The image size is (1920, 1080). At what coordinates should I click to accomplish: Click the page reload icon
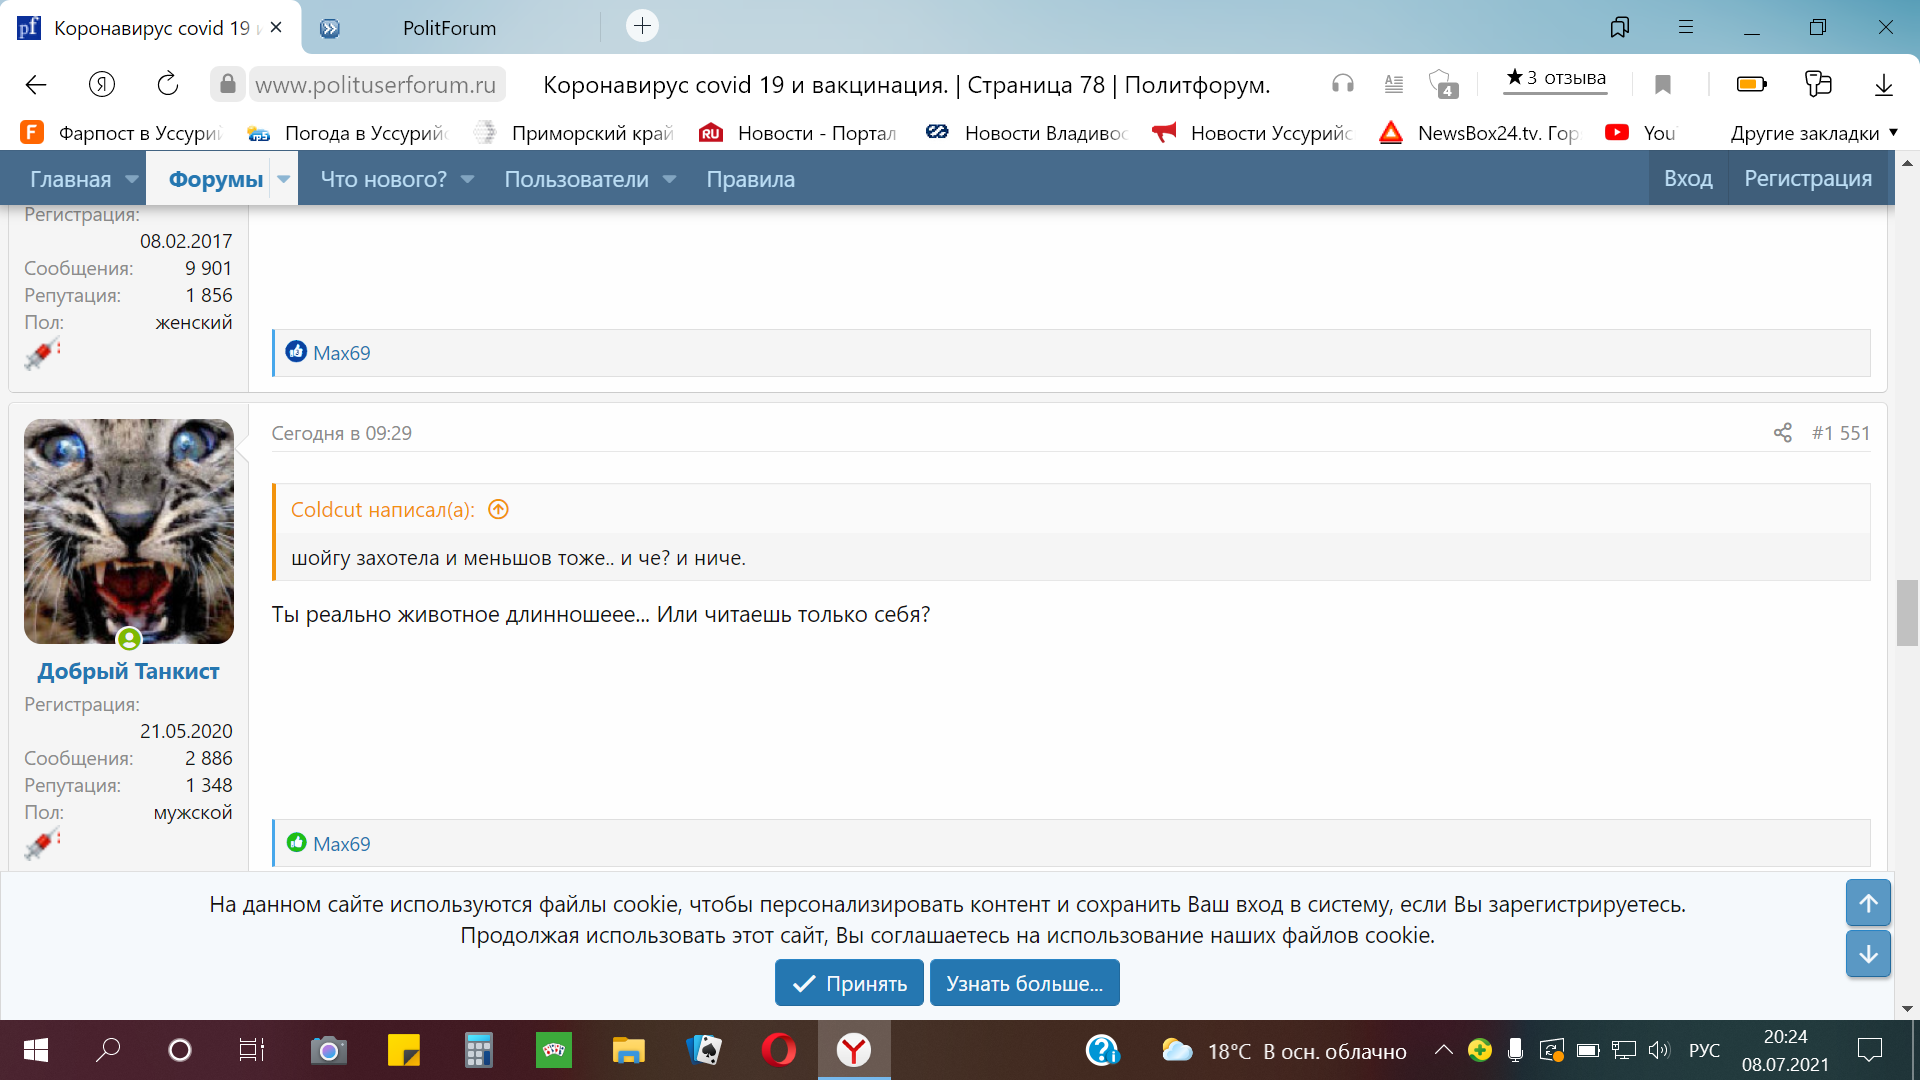click(167, 84)
